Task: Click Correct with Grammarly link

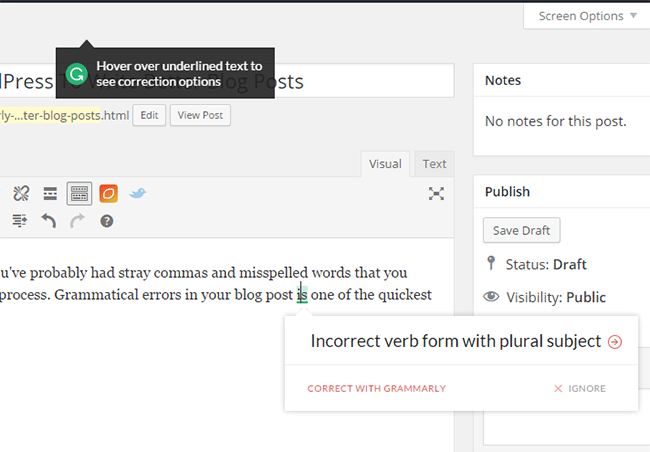Action: (376, 388)
